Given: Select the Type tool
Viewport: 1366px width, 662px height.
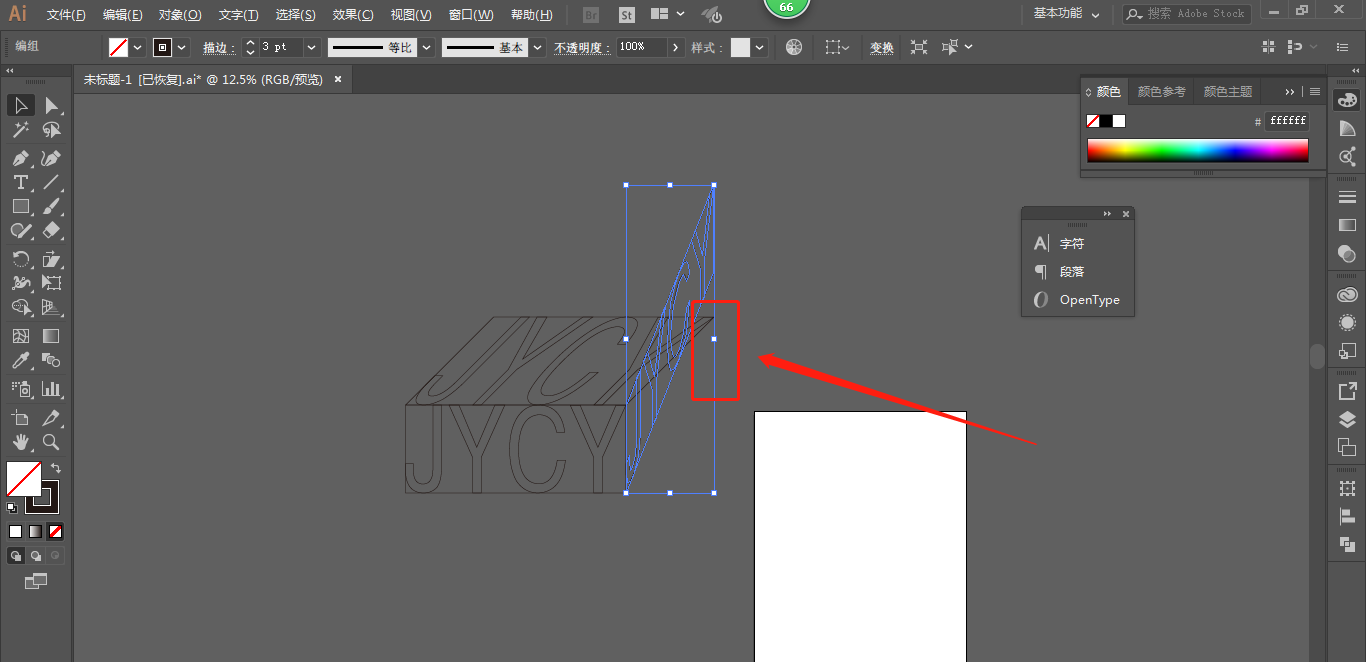Looking at the screenshot, I should pos(20,182).
